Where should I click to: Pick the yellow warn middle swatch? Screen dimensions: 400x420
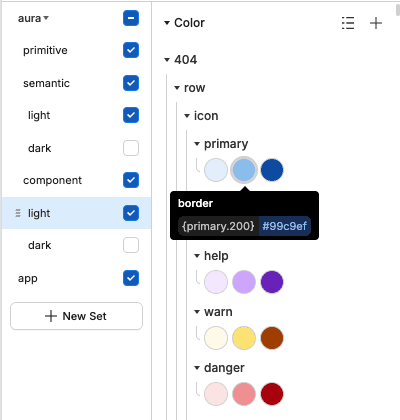[x=244, y=338]
